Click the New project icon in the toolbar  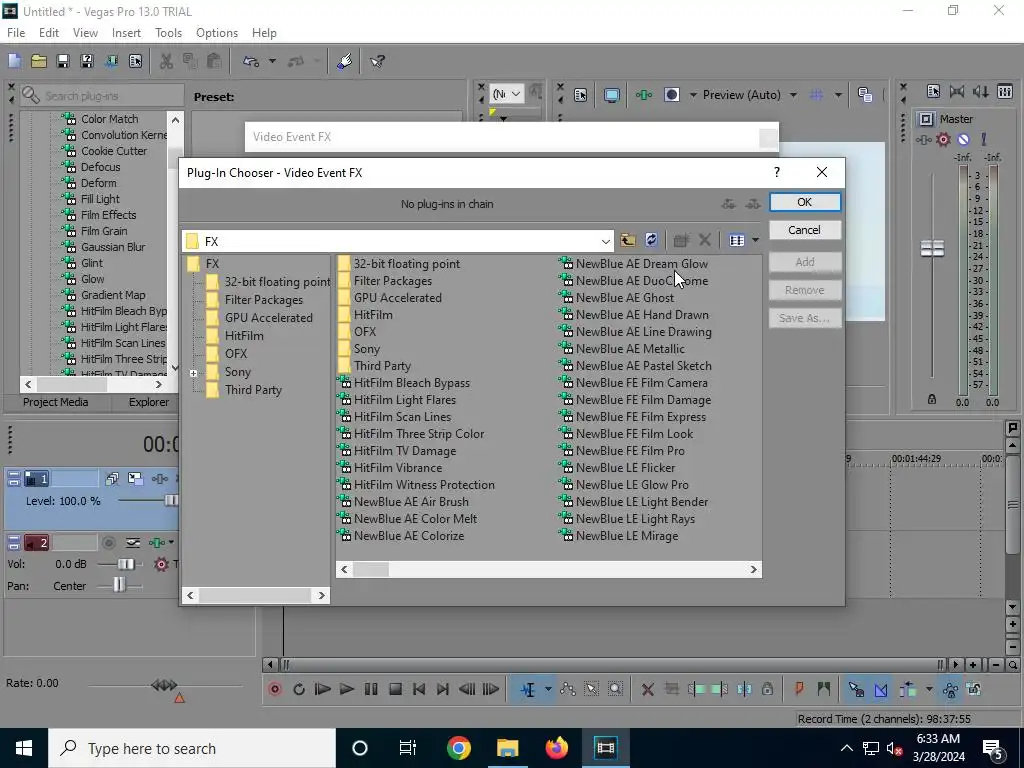coord(14,61)
